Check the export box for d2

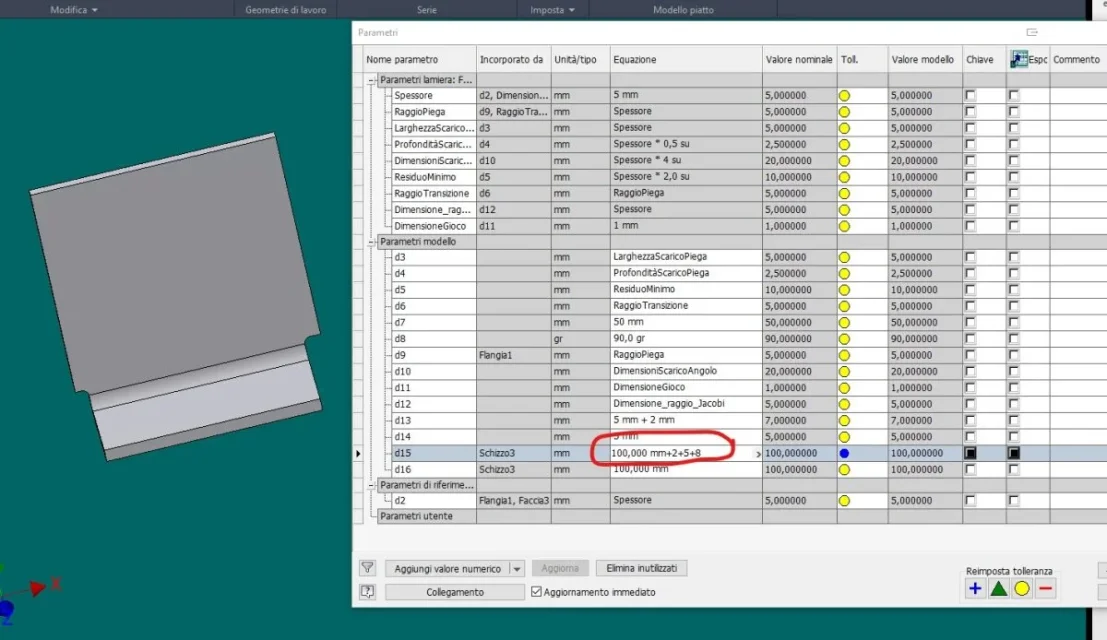tap(1014, 500)
